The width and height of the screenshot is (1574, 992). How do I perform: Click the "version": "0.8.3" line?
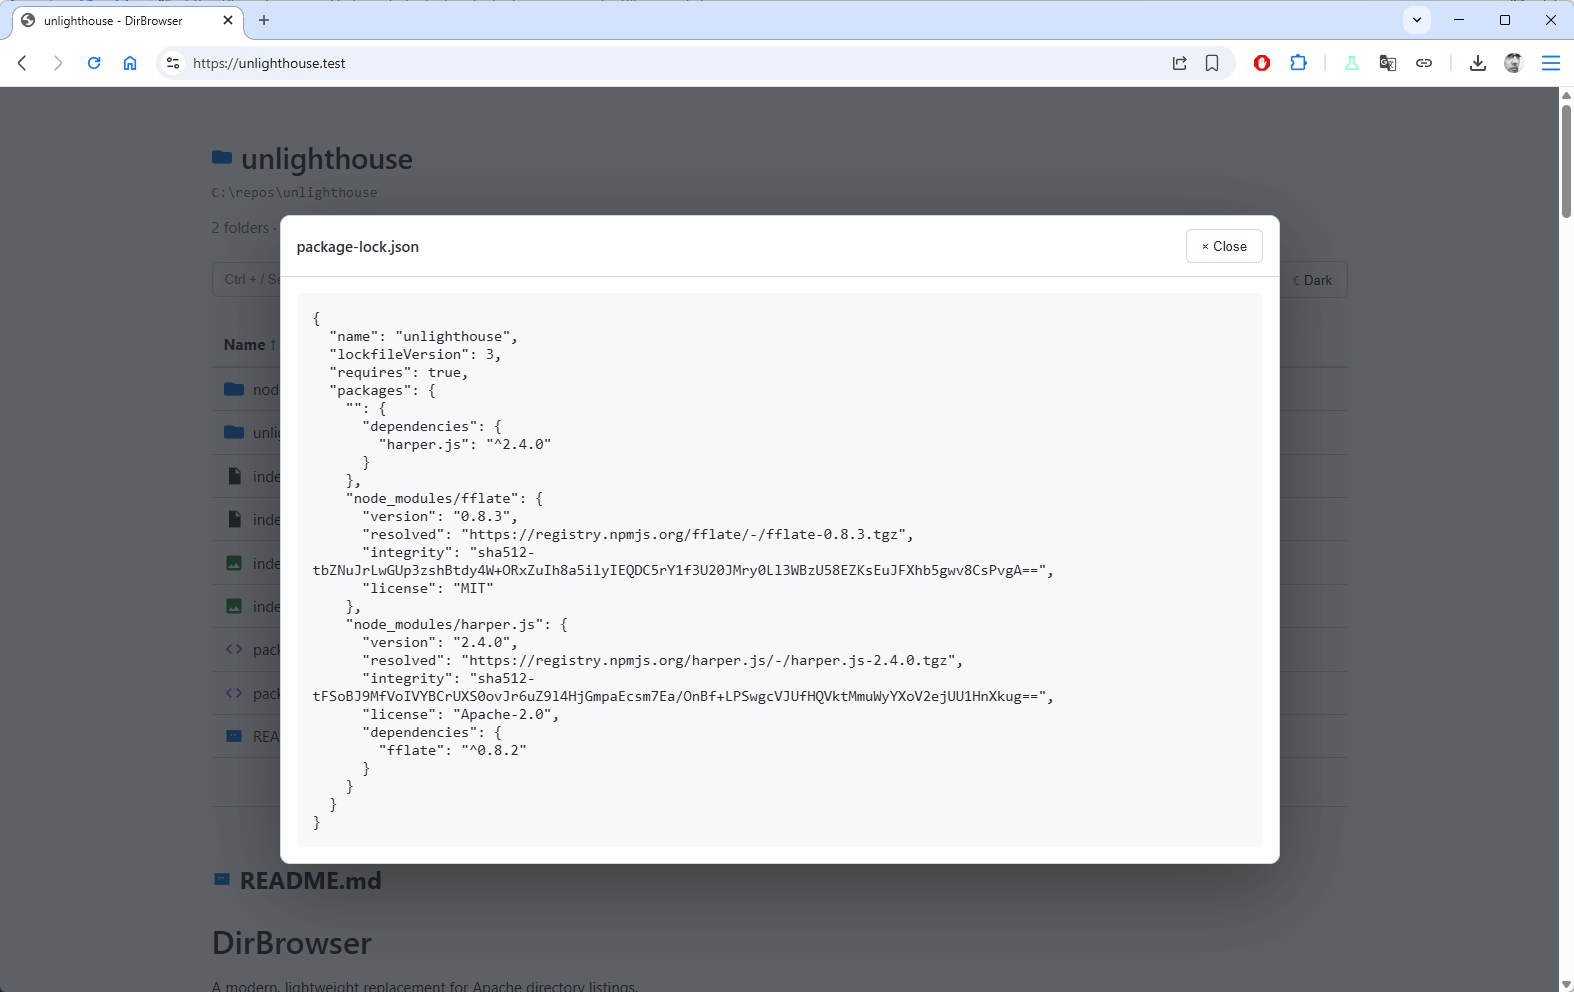440,516
